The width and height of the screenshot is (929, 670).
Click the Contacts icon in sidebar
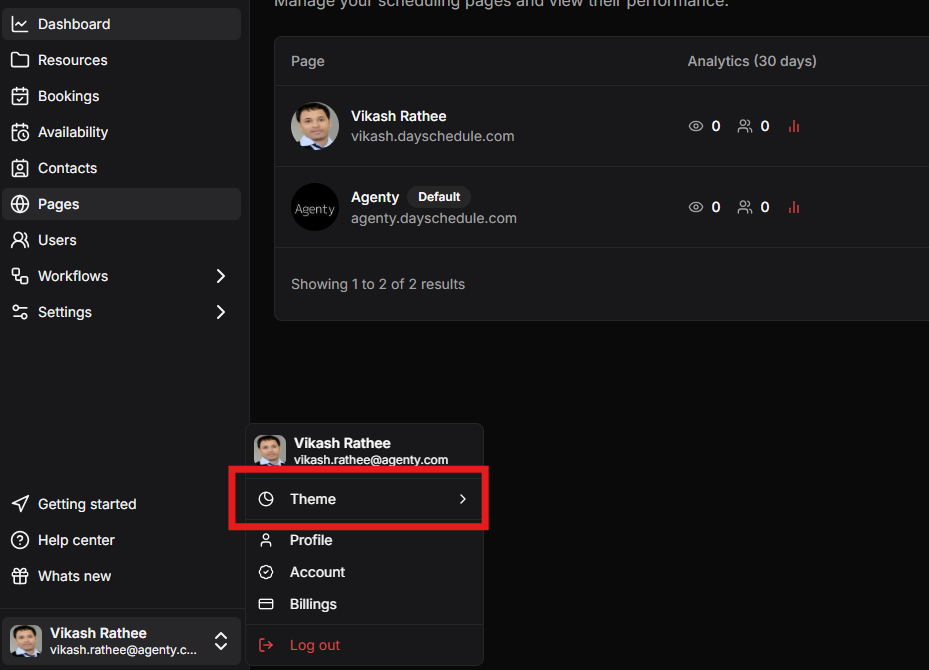(20, 168)
